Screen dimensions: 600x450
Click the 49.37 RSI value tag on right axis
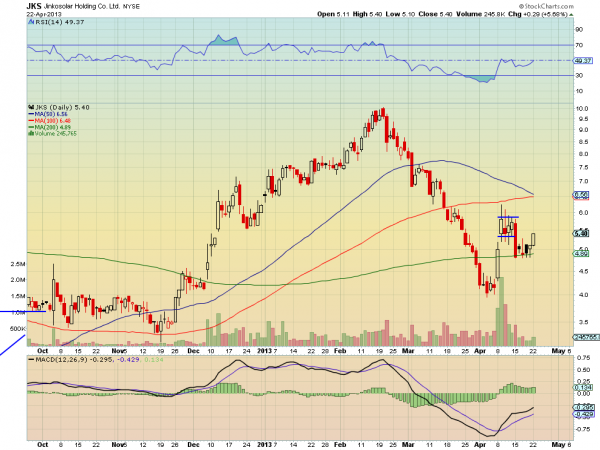click(x=583, y=60)
